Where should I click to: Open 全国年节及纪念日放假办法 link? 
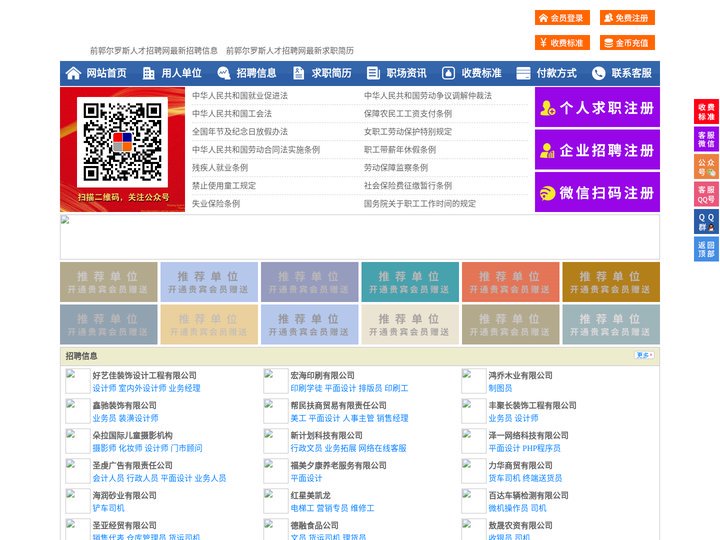(x=240, y=132)
